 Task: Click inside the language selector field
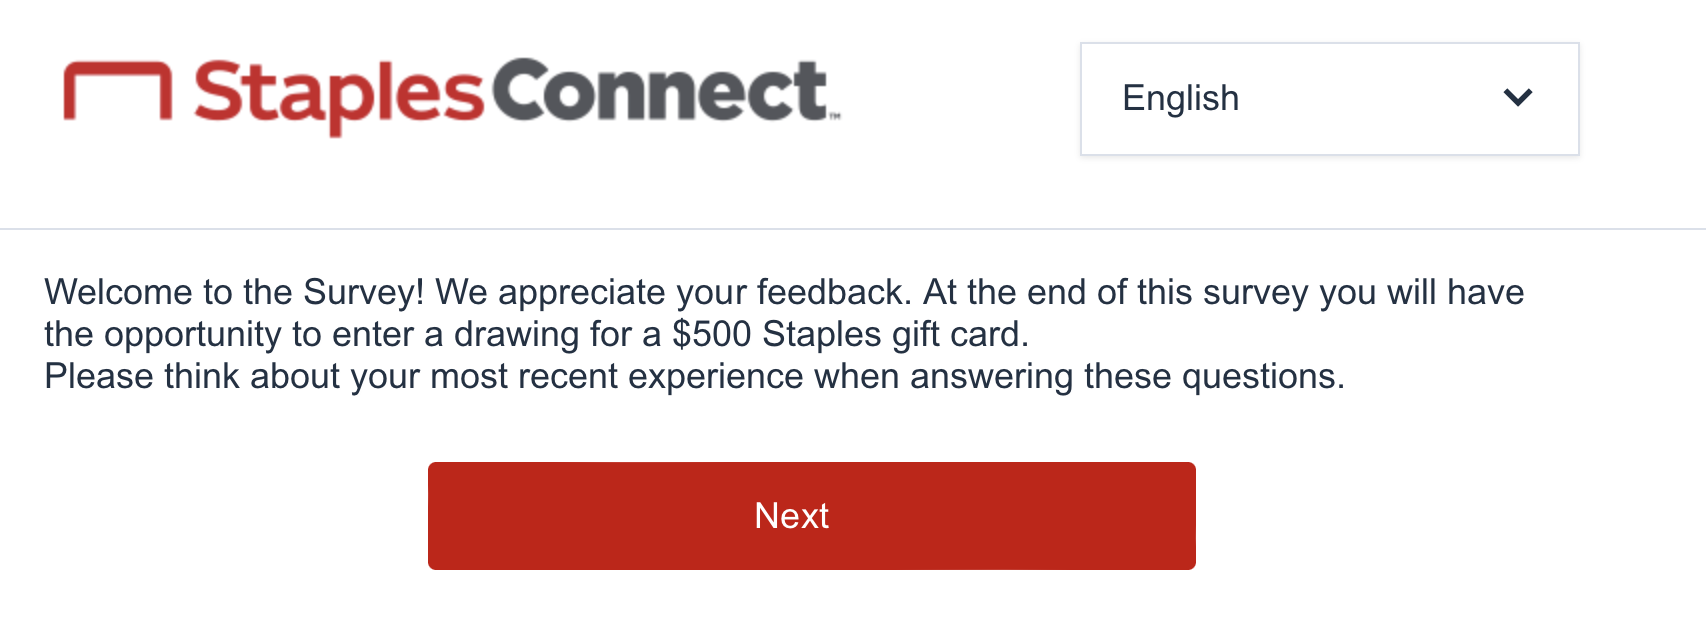(x=1329, y=98)
